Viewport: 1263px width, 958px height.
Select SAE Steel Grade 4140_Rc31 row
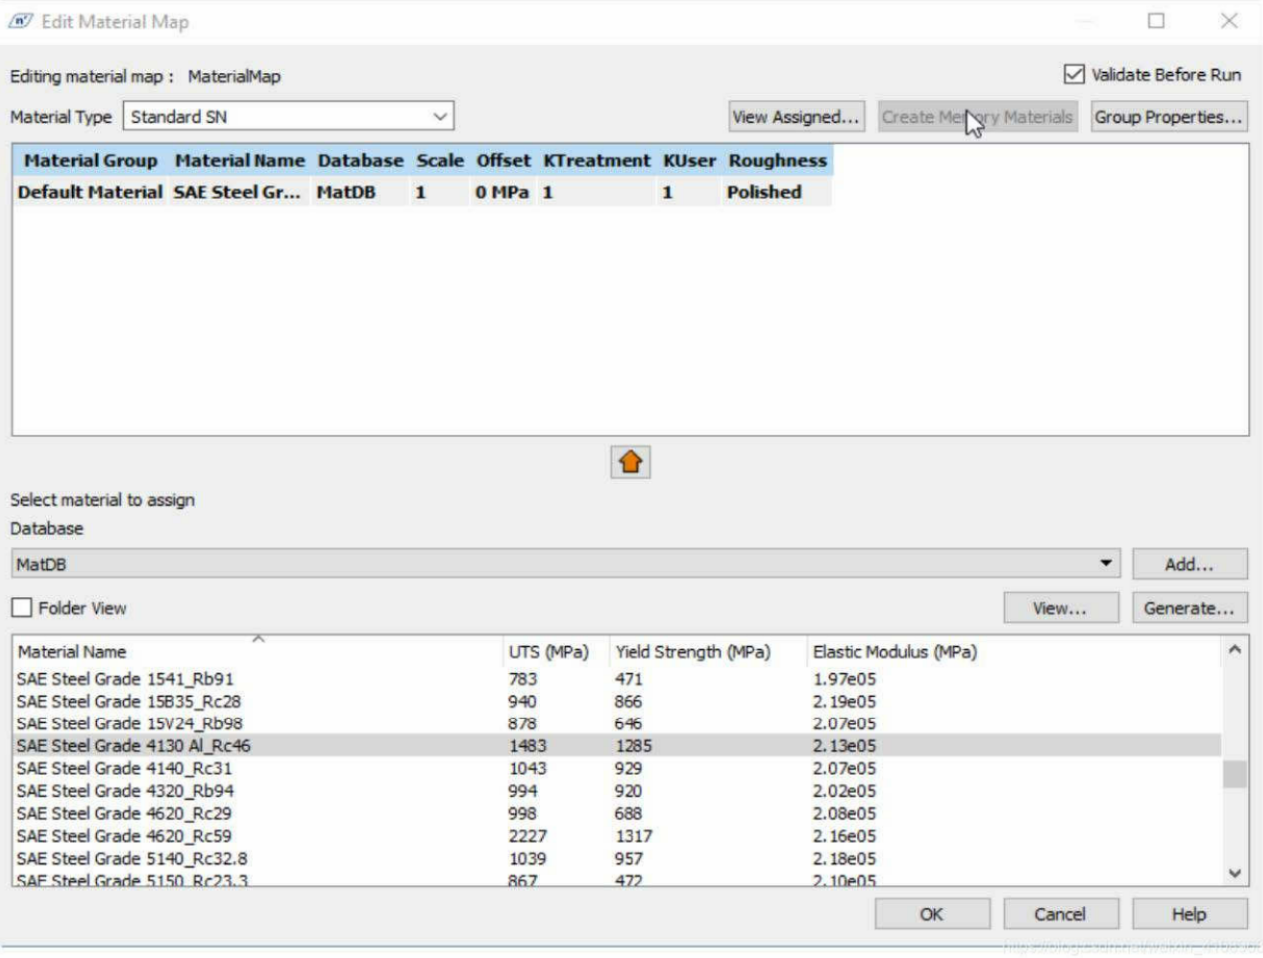point(124,768)
